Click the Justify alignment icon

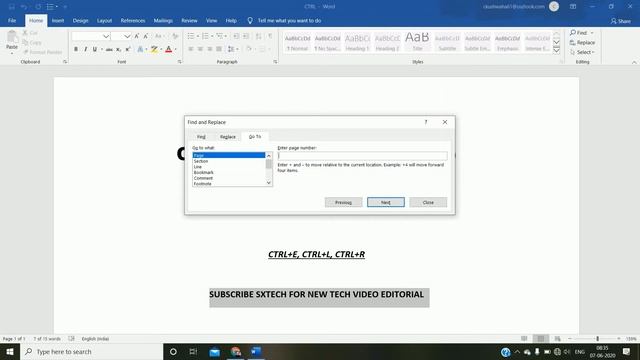pyautogui.click(x=219, y=49)
